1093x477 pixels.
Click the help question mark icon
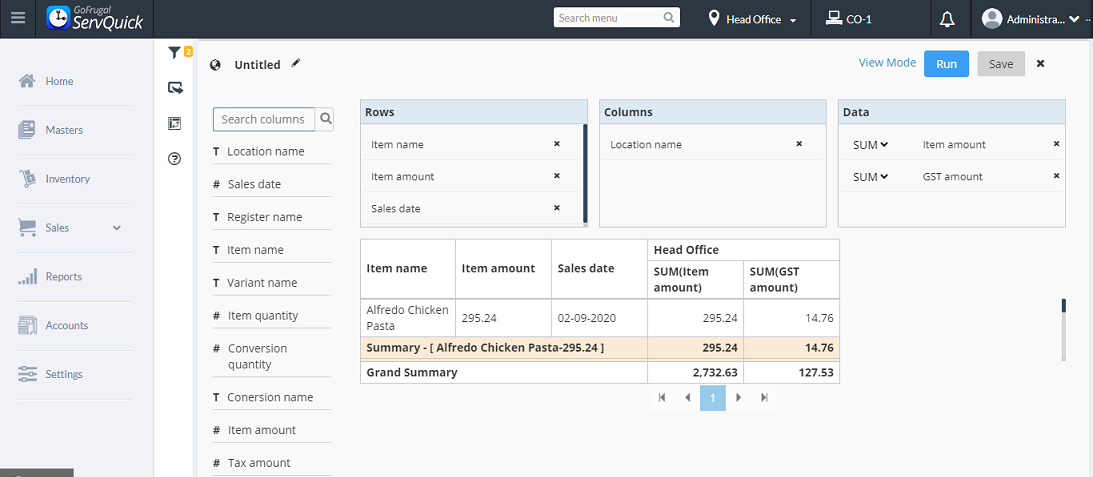click(x=175, y=158)
